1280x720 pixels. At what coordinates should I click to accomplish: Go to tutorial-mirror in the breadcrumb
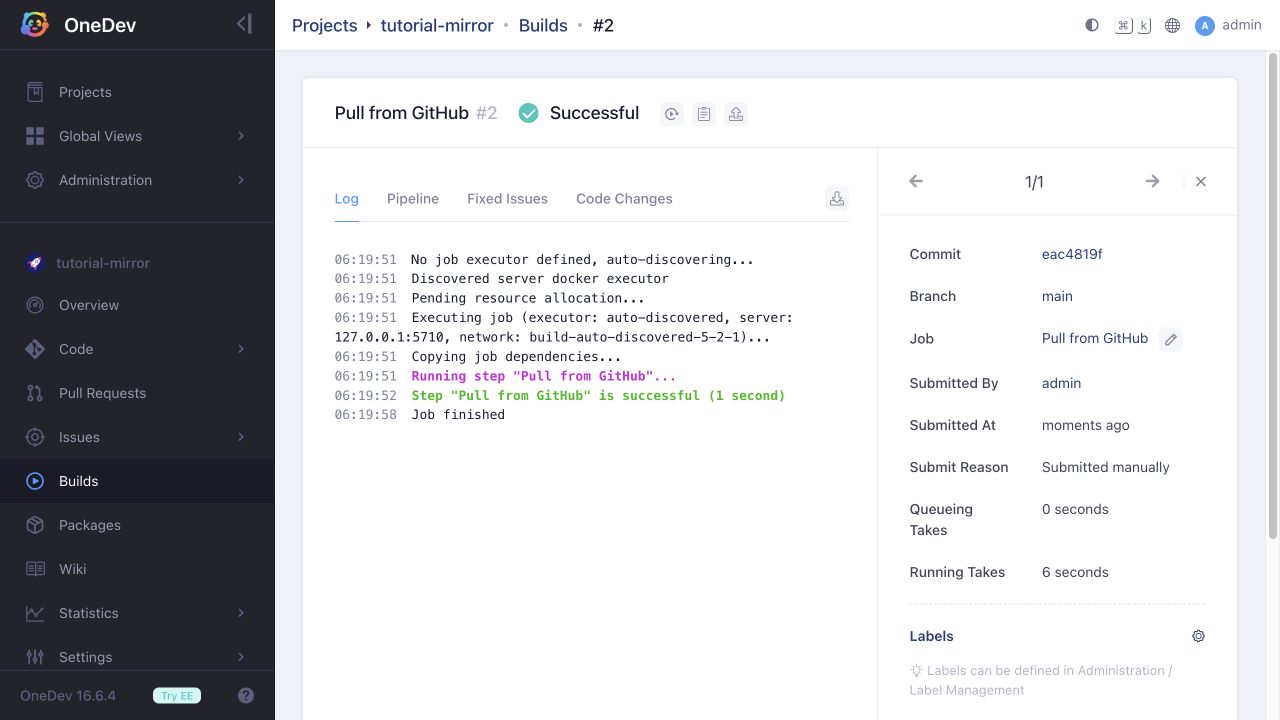click(x=437, y=25)
